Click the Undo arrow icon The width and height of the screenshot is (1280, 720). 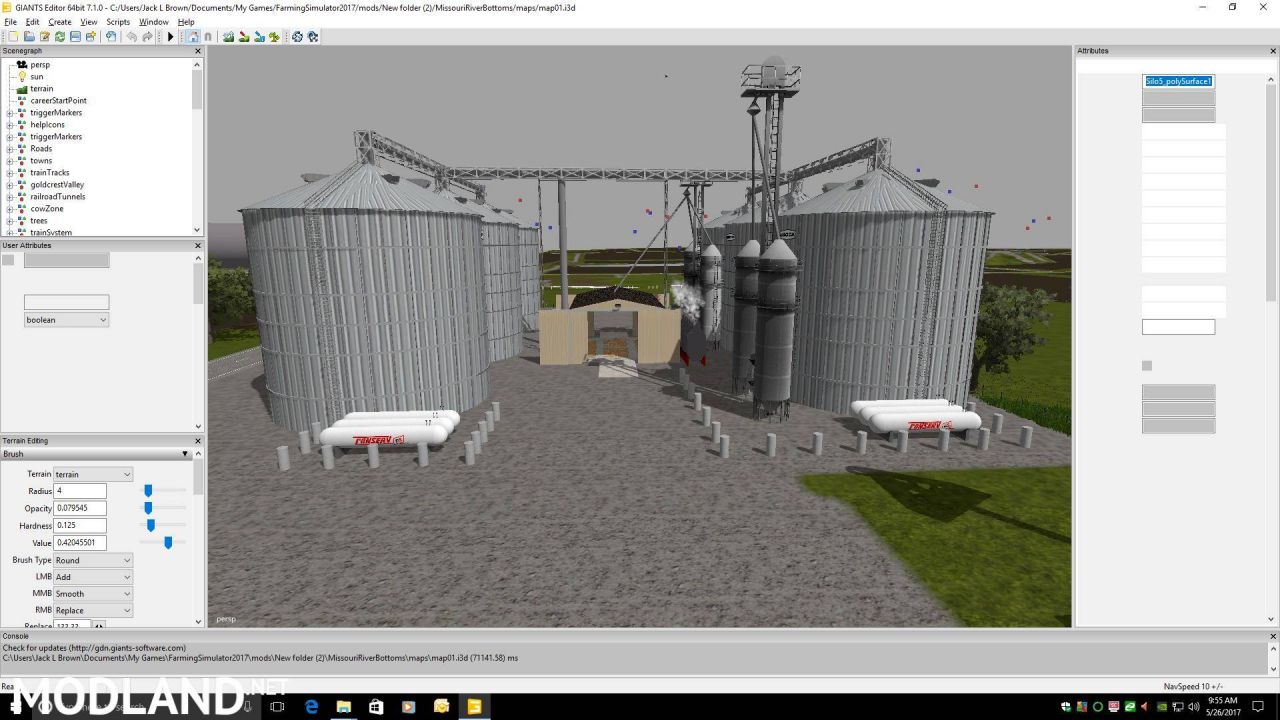pyautogui.click(x=132, y=37)
